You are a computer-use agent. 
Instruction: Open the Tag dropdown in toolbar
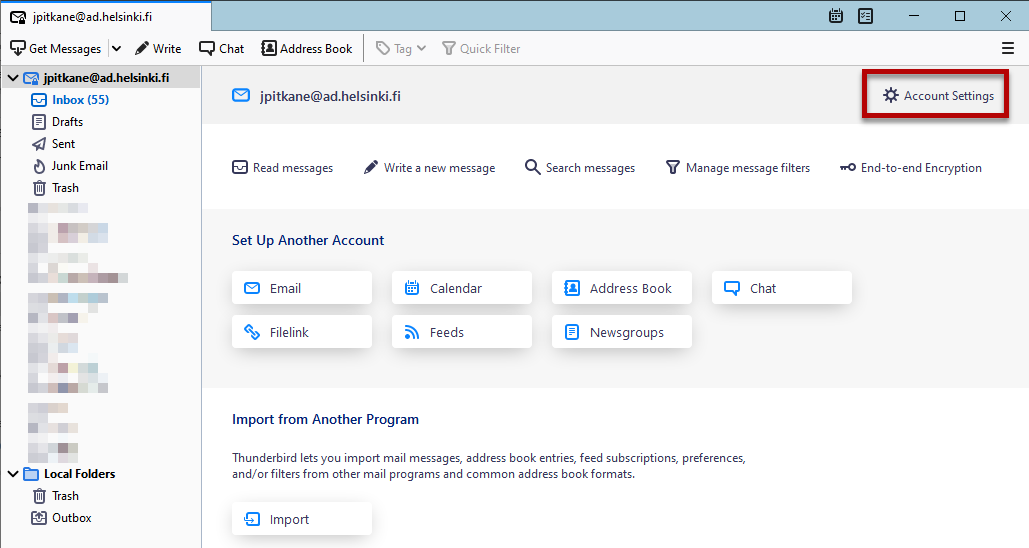tap(400, 49)
